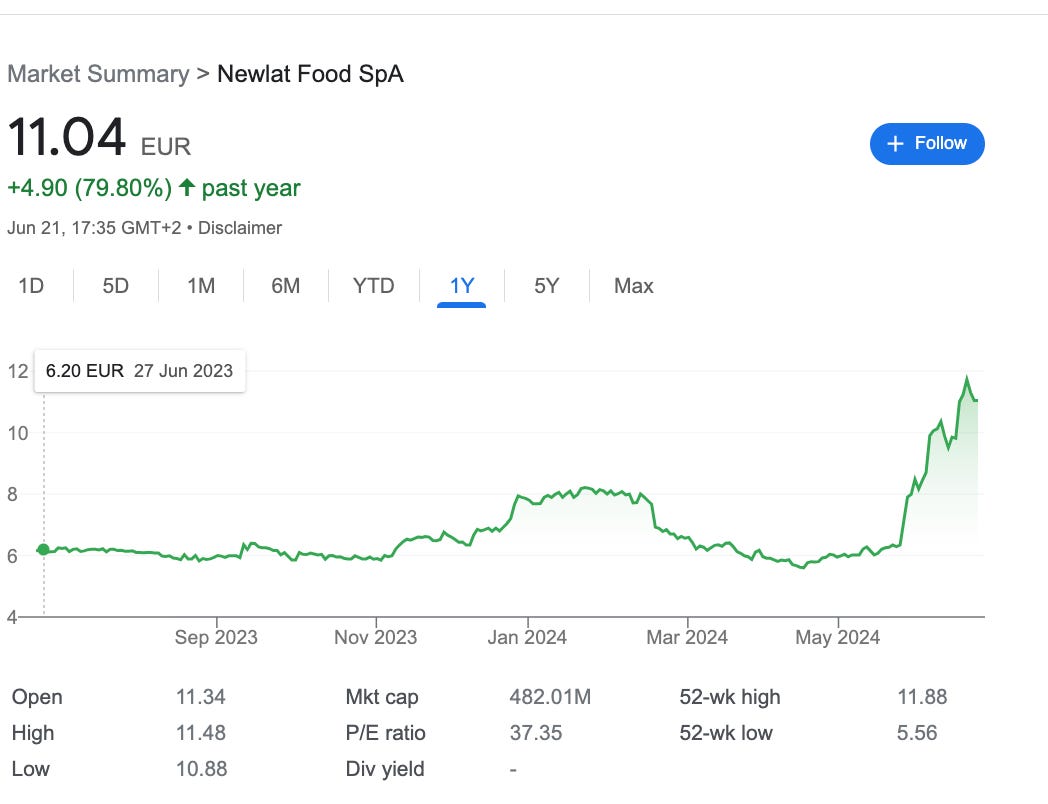Click the 52-wk low label
Image resolution: width=1048 pixels, height=804 pixels.
[x=726, y=733]
